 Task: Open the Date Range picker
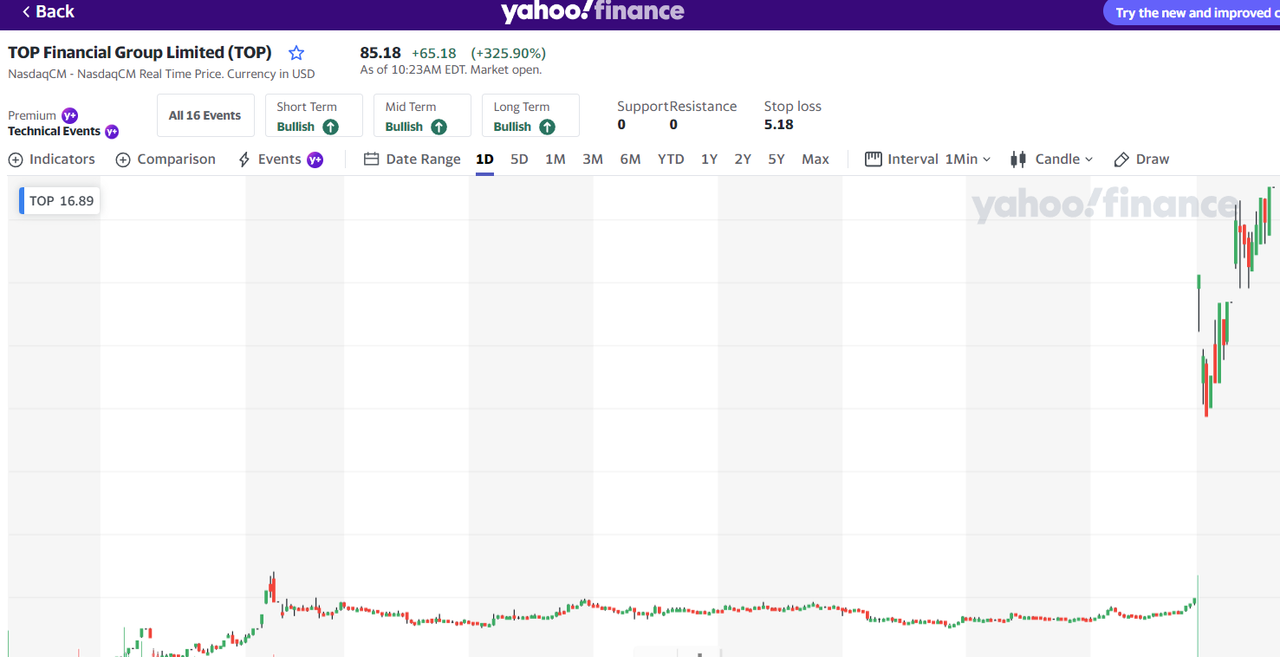click(412, 159)
